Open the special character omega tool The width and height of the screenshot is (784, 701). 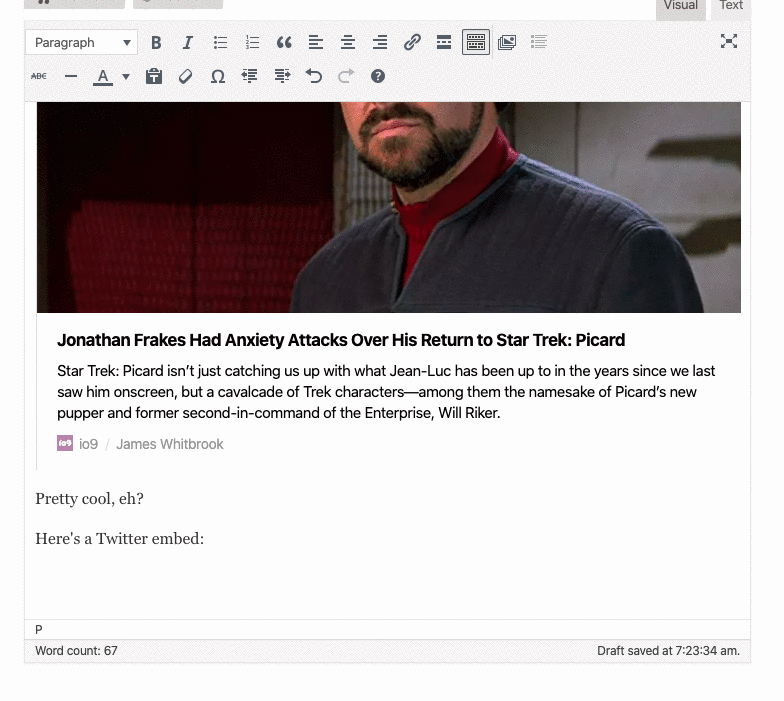[218, 76]
